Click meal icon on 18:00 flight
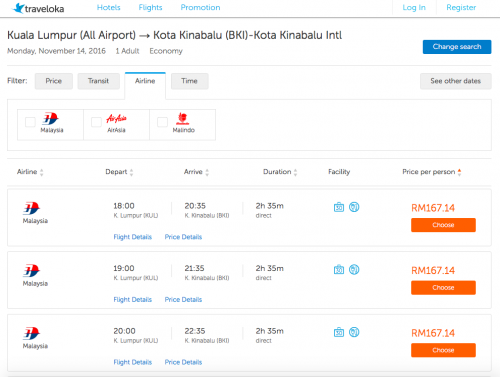The height and width of the screenshot is (377, 500). click(354, 207)
